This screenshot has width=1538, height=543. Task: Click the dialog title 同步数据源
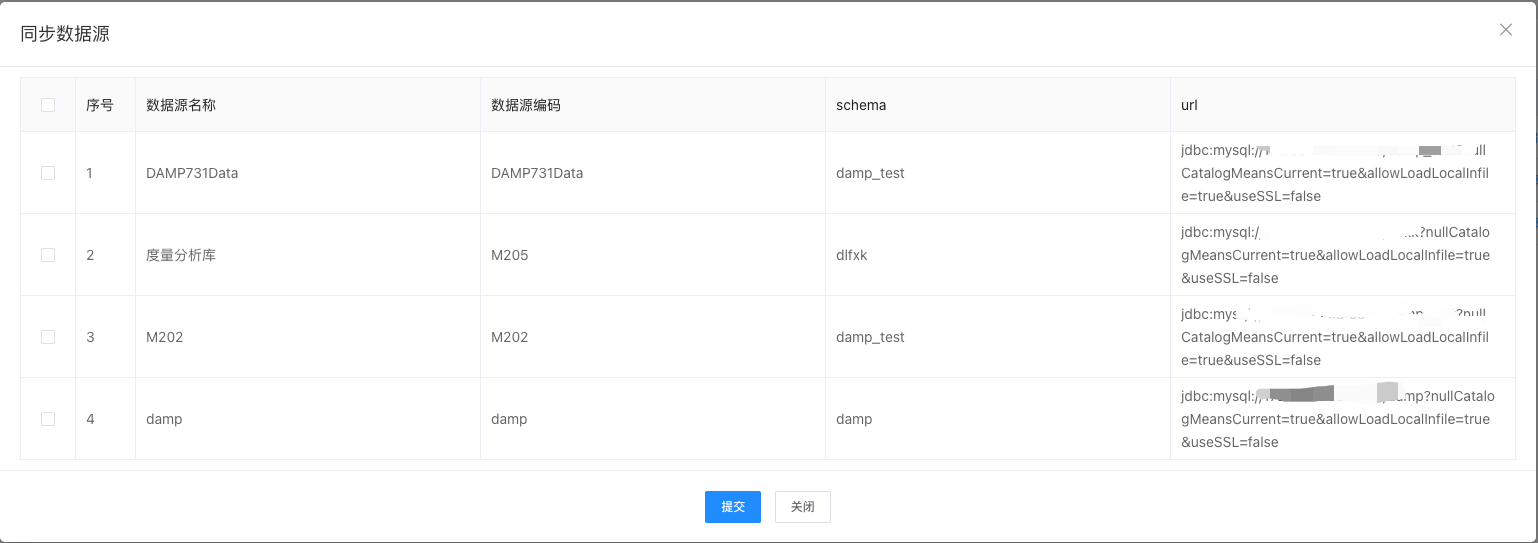tap(65, 34)
